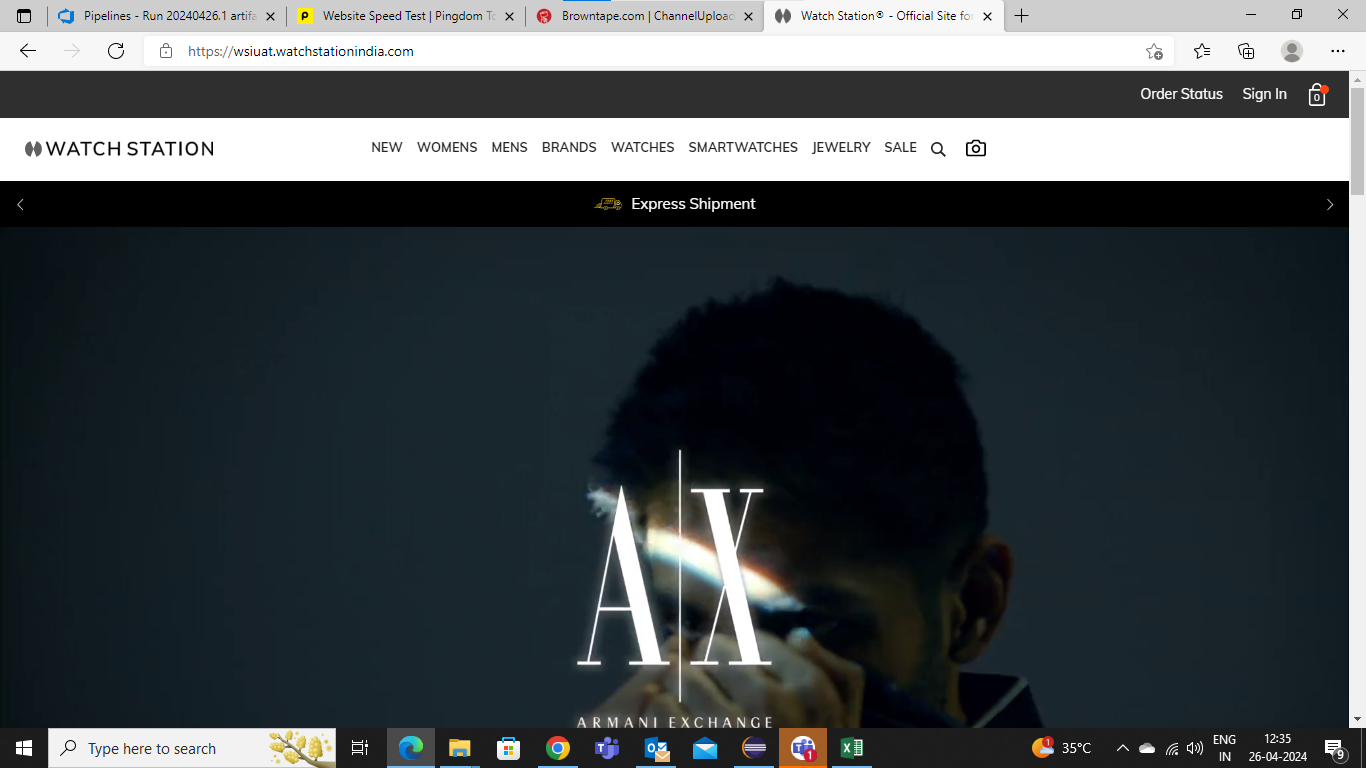
Task: Add page to favorites star icon
Action: pos(1154,51)
